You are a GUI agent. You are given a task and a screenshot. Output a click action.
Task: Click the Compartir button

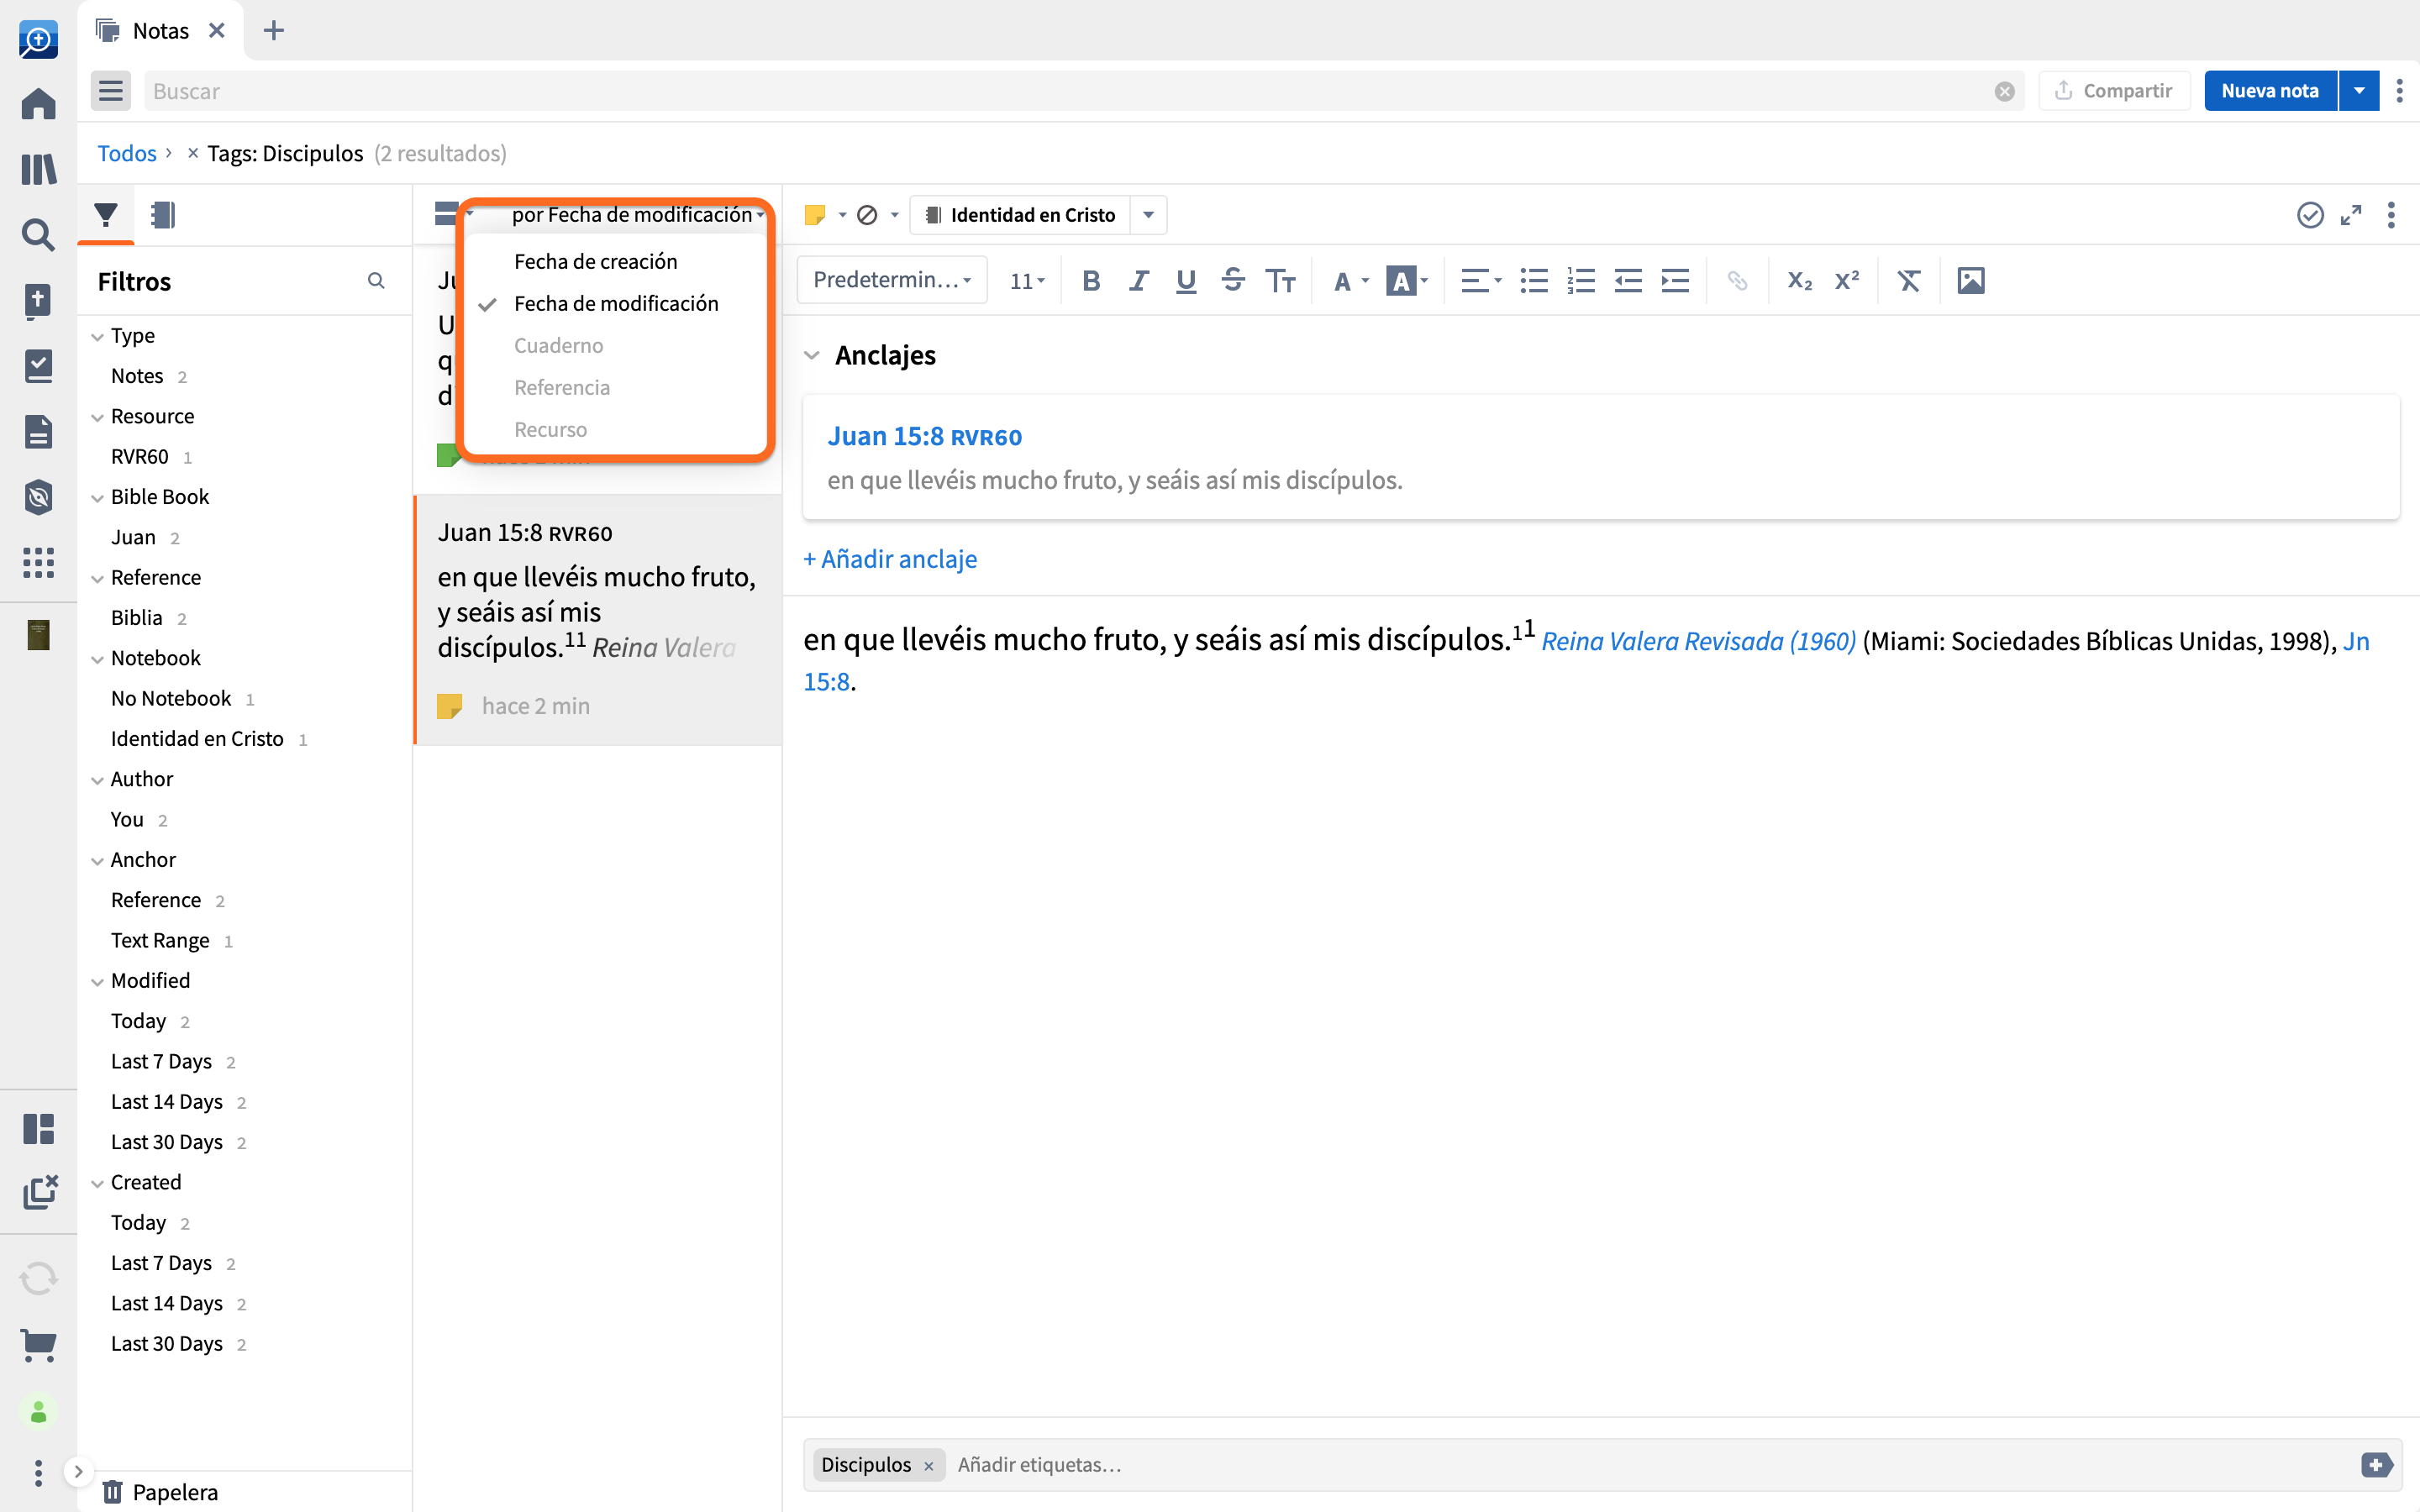tap(2113, 91)
